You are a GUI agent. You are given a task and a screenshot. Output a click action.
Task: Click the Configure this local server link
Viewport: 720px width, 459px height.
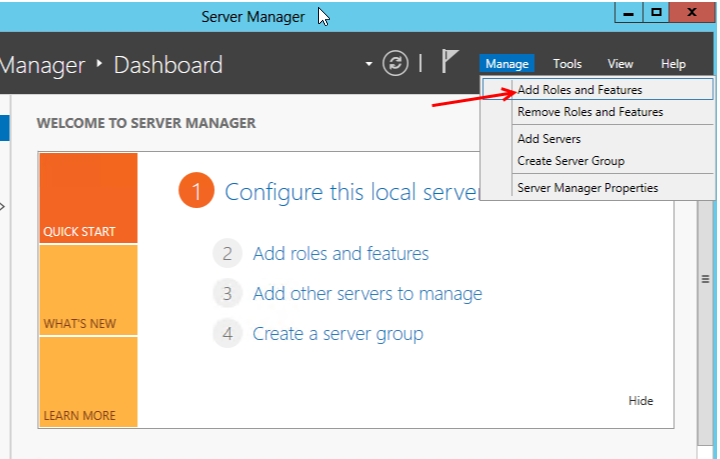(x=352, y=192)
